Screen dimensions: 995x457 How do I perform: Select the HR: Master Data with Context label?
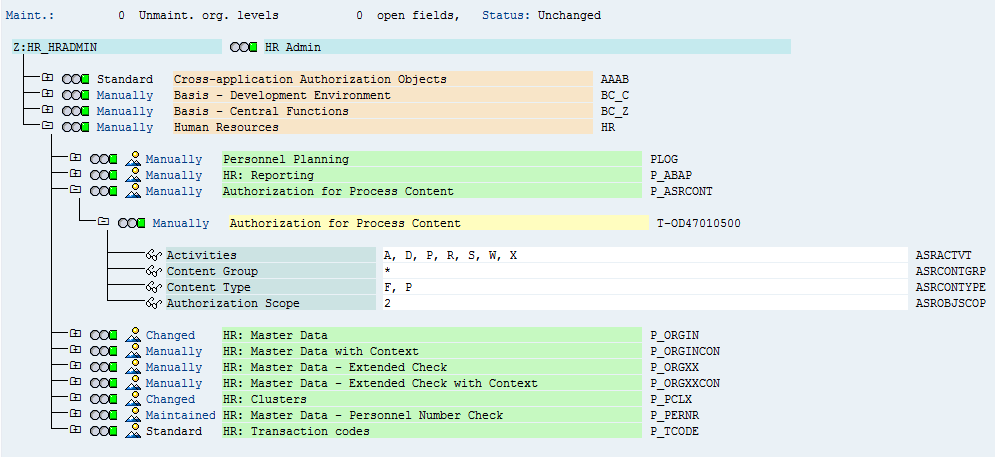click(432, 351)
